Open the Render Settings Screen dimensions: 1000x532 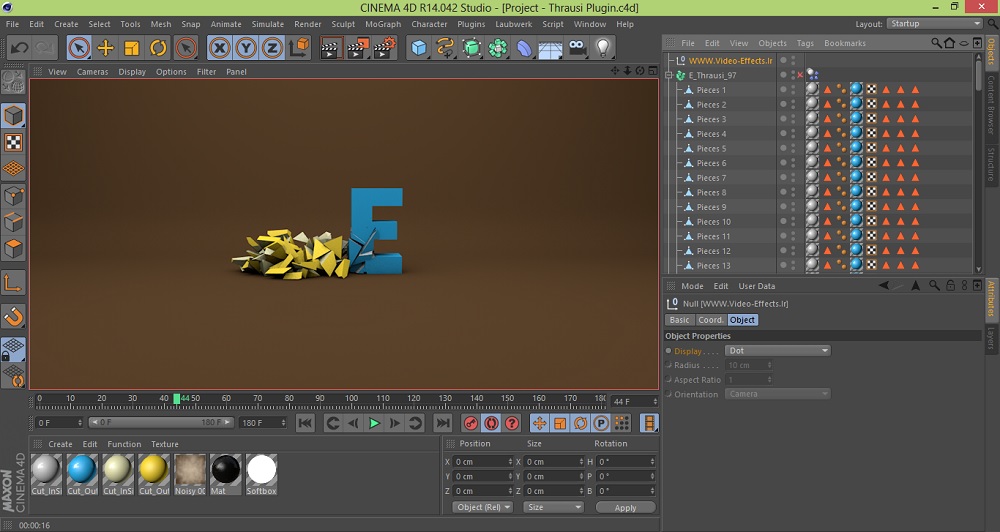click(385, 48)
